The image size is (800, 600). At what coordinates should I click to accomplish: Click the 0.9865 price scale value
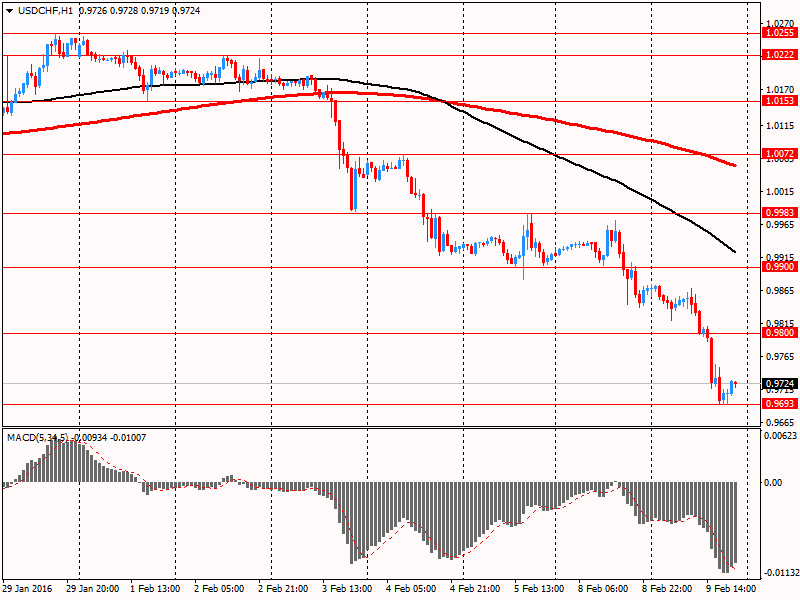click(780, 290)
